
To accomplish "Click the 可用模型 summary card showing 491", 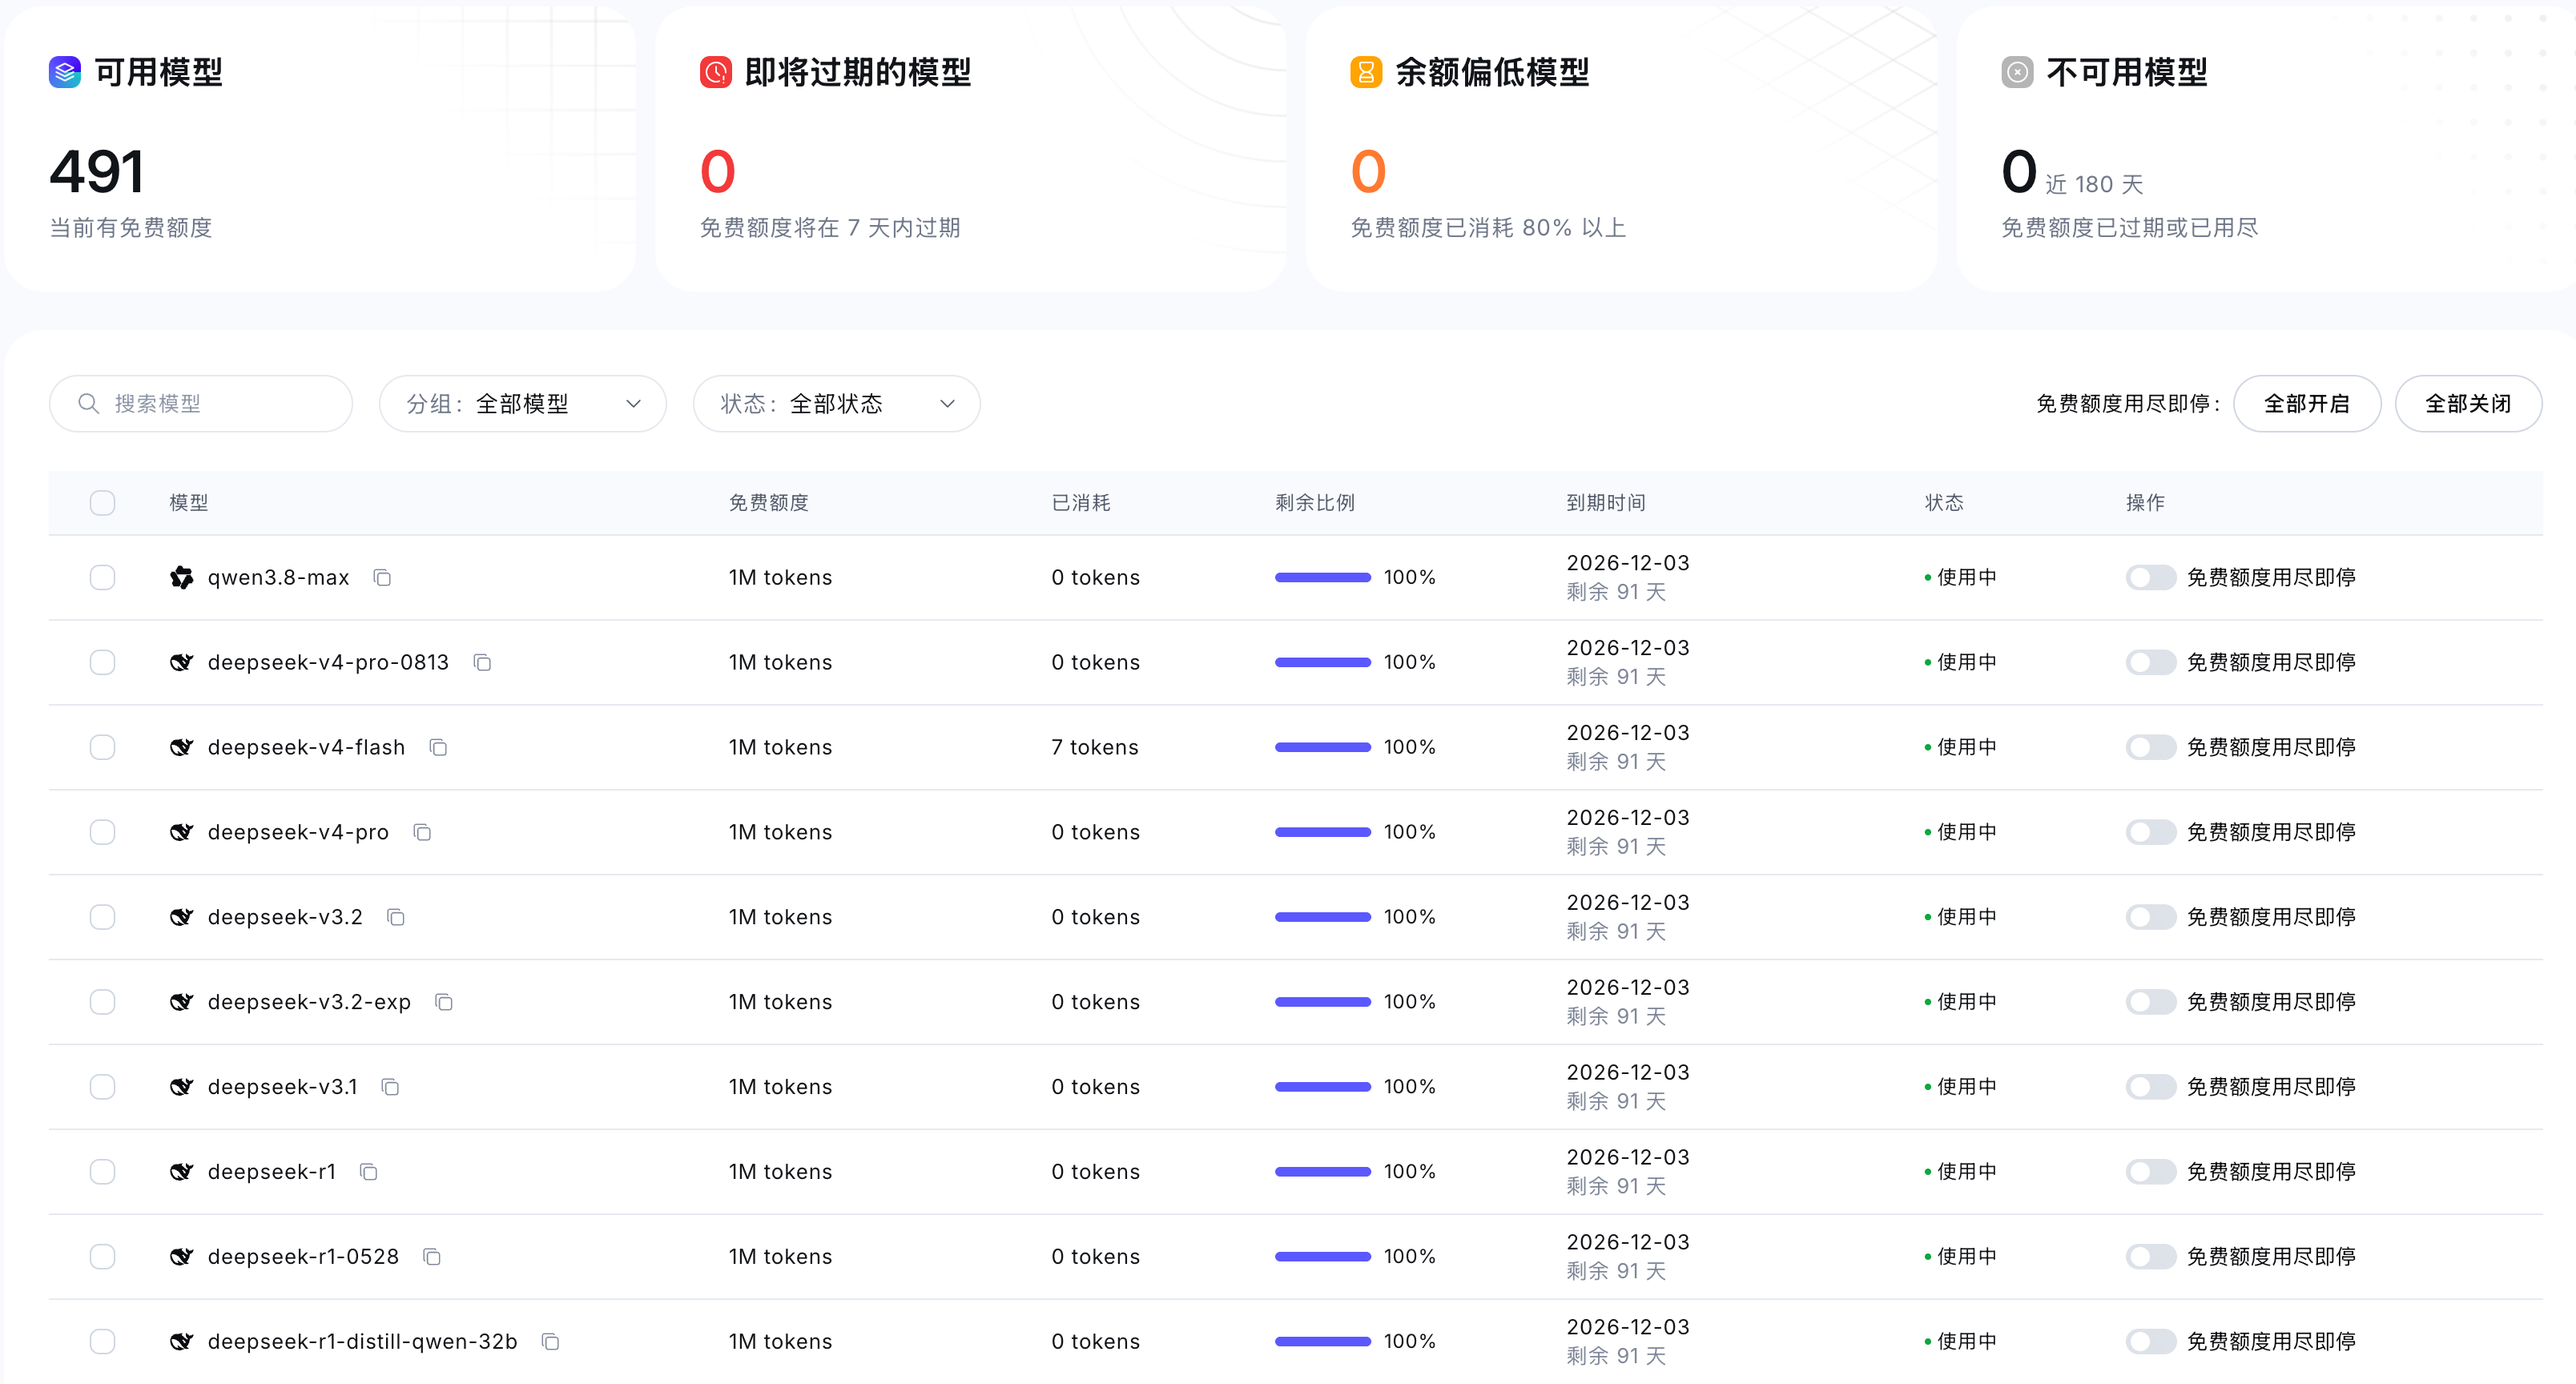I will (x=320, y=148).
